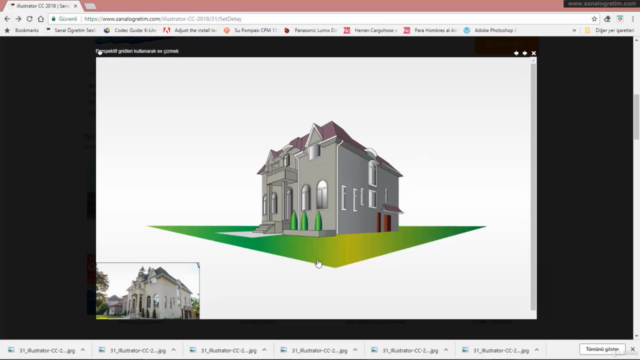Bookmark this page with the star icon
640x360 pixels.
(594, 19)
